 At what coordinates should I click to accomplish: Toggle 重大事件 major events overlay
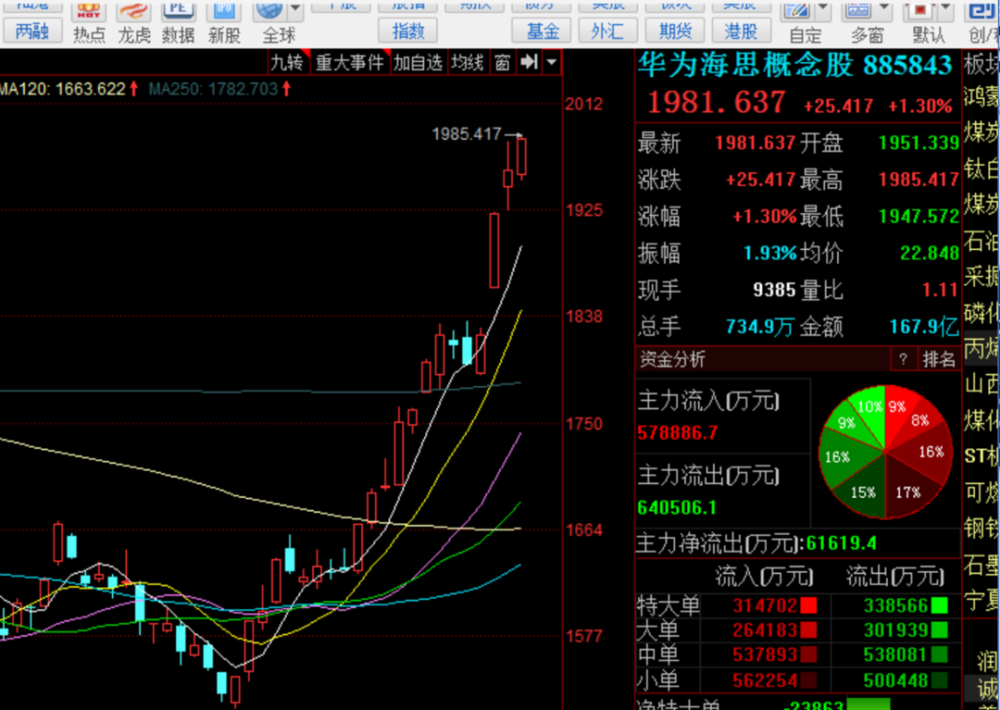click(349, 63)
